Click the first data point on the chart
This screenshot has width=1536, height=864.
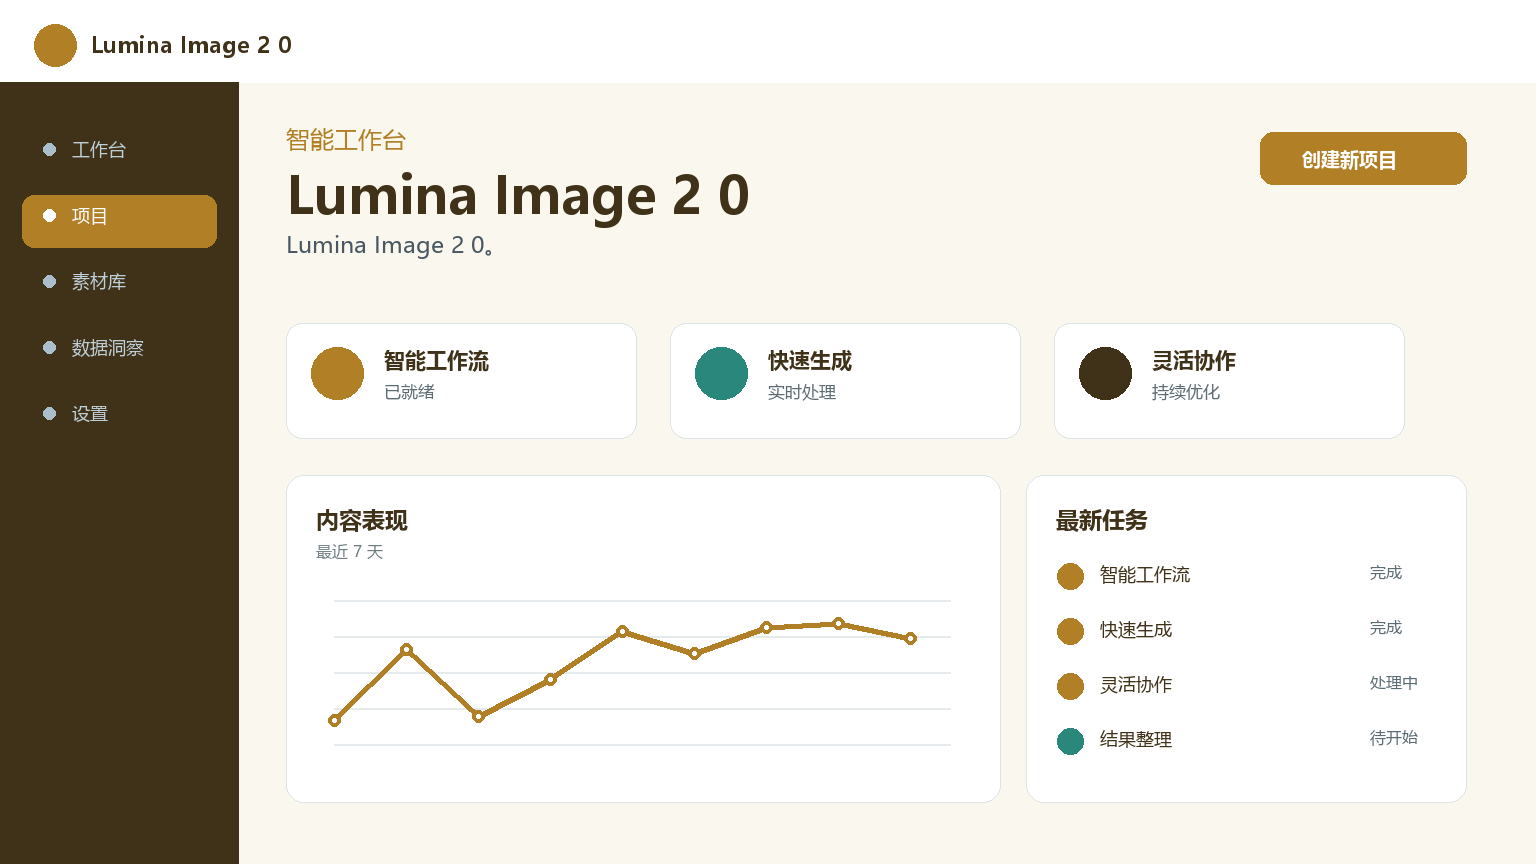tap(334, 720)
